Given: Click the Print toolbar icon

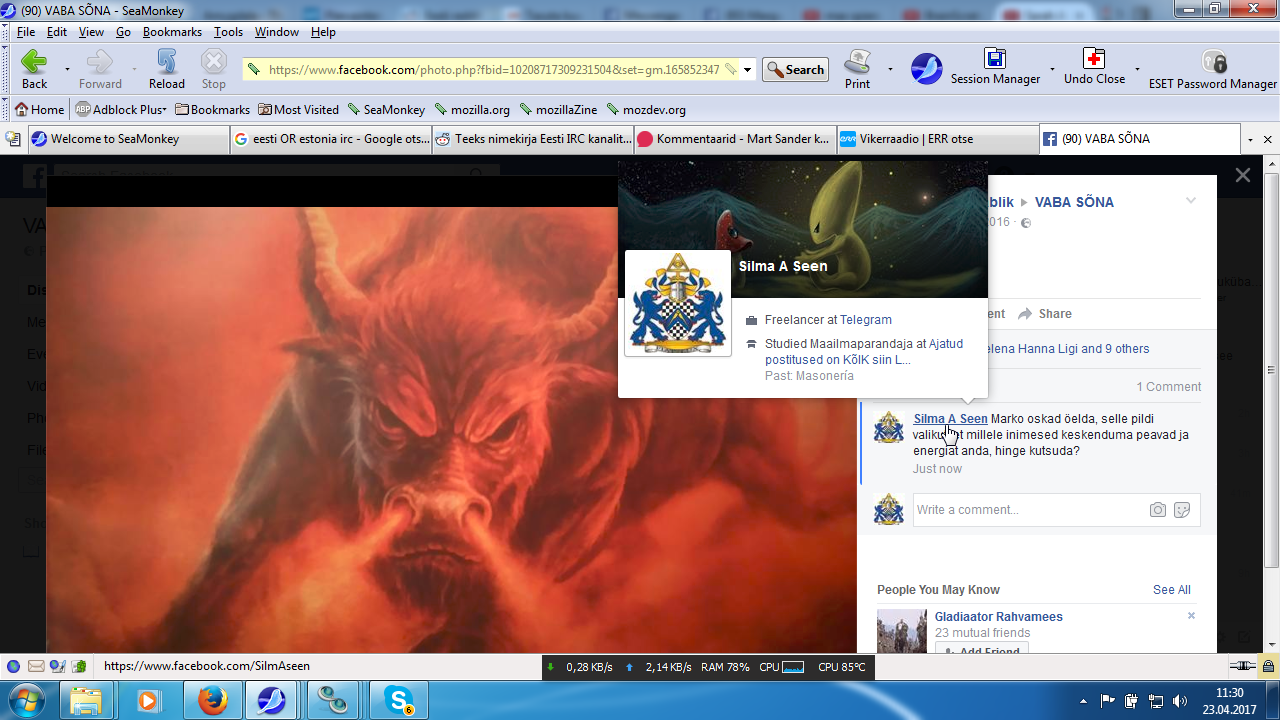Looking at the screenshot, I should [857, 69].
